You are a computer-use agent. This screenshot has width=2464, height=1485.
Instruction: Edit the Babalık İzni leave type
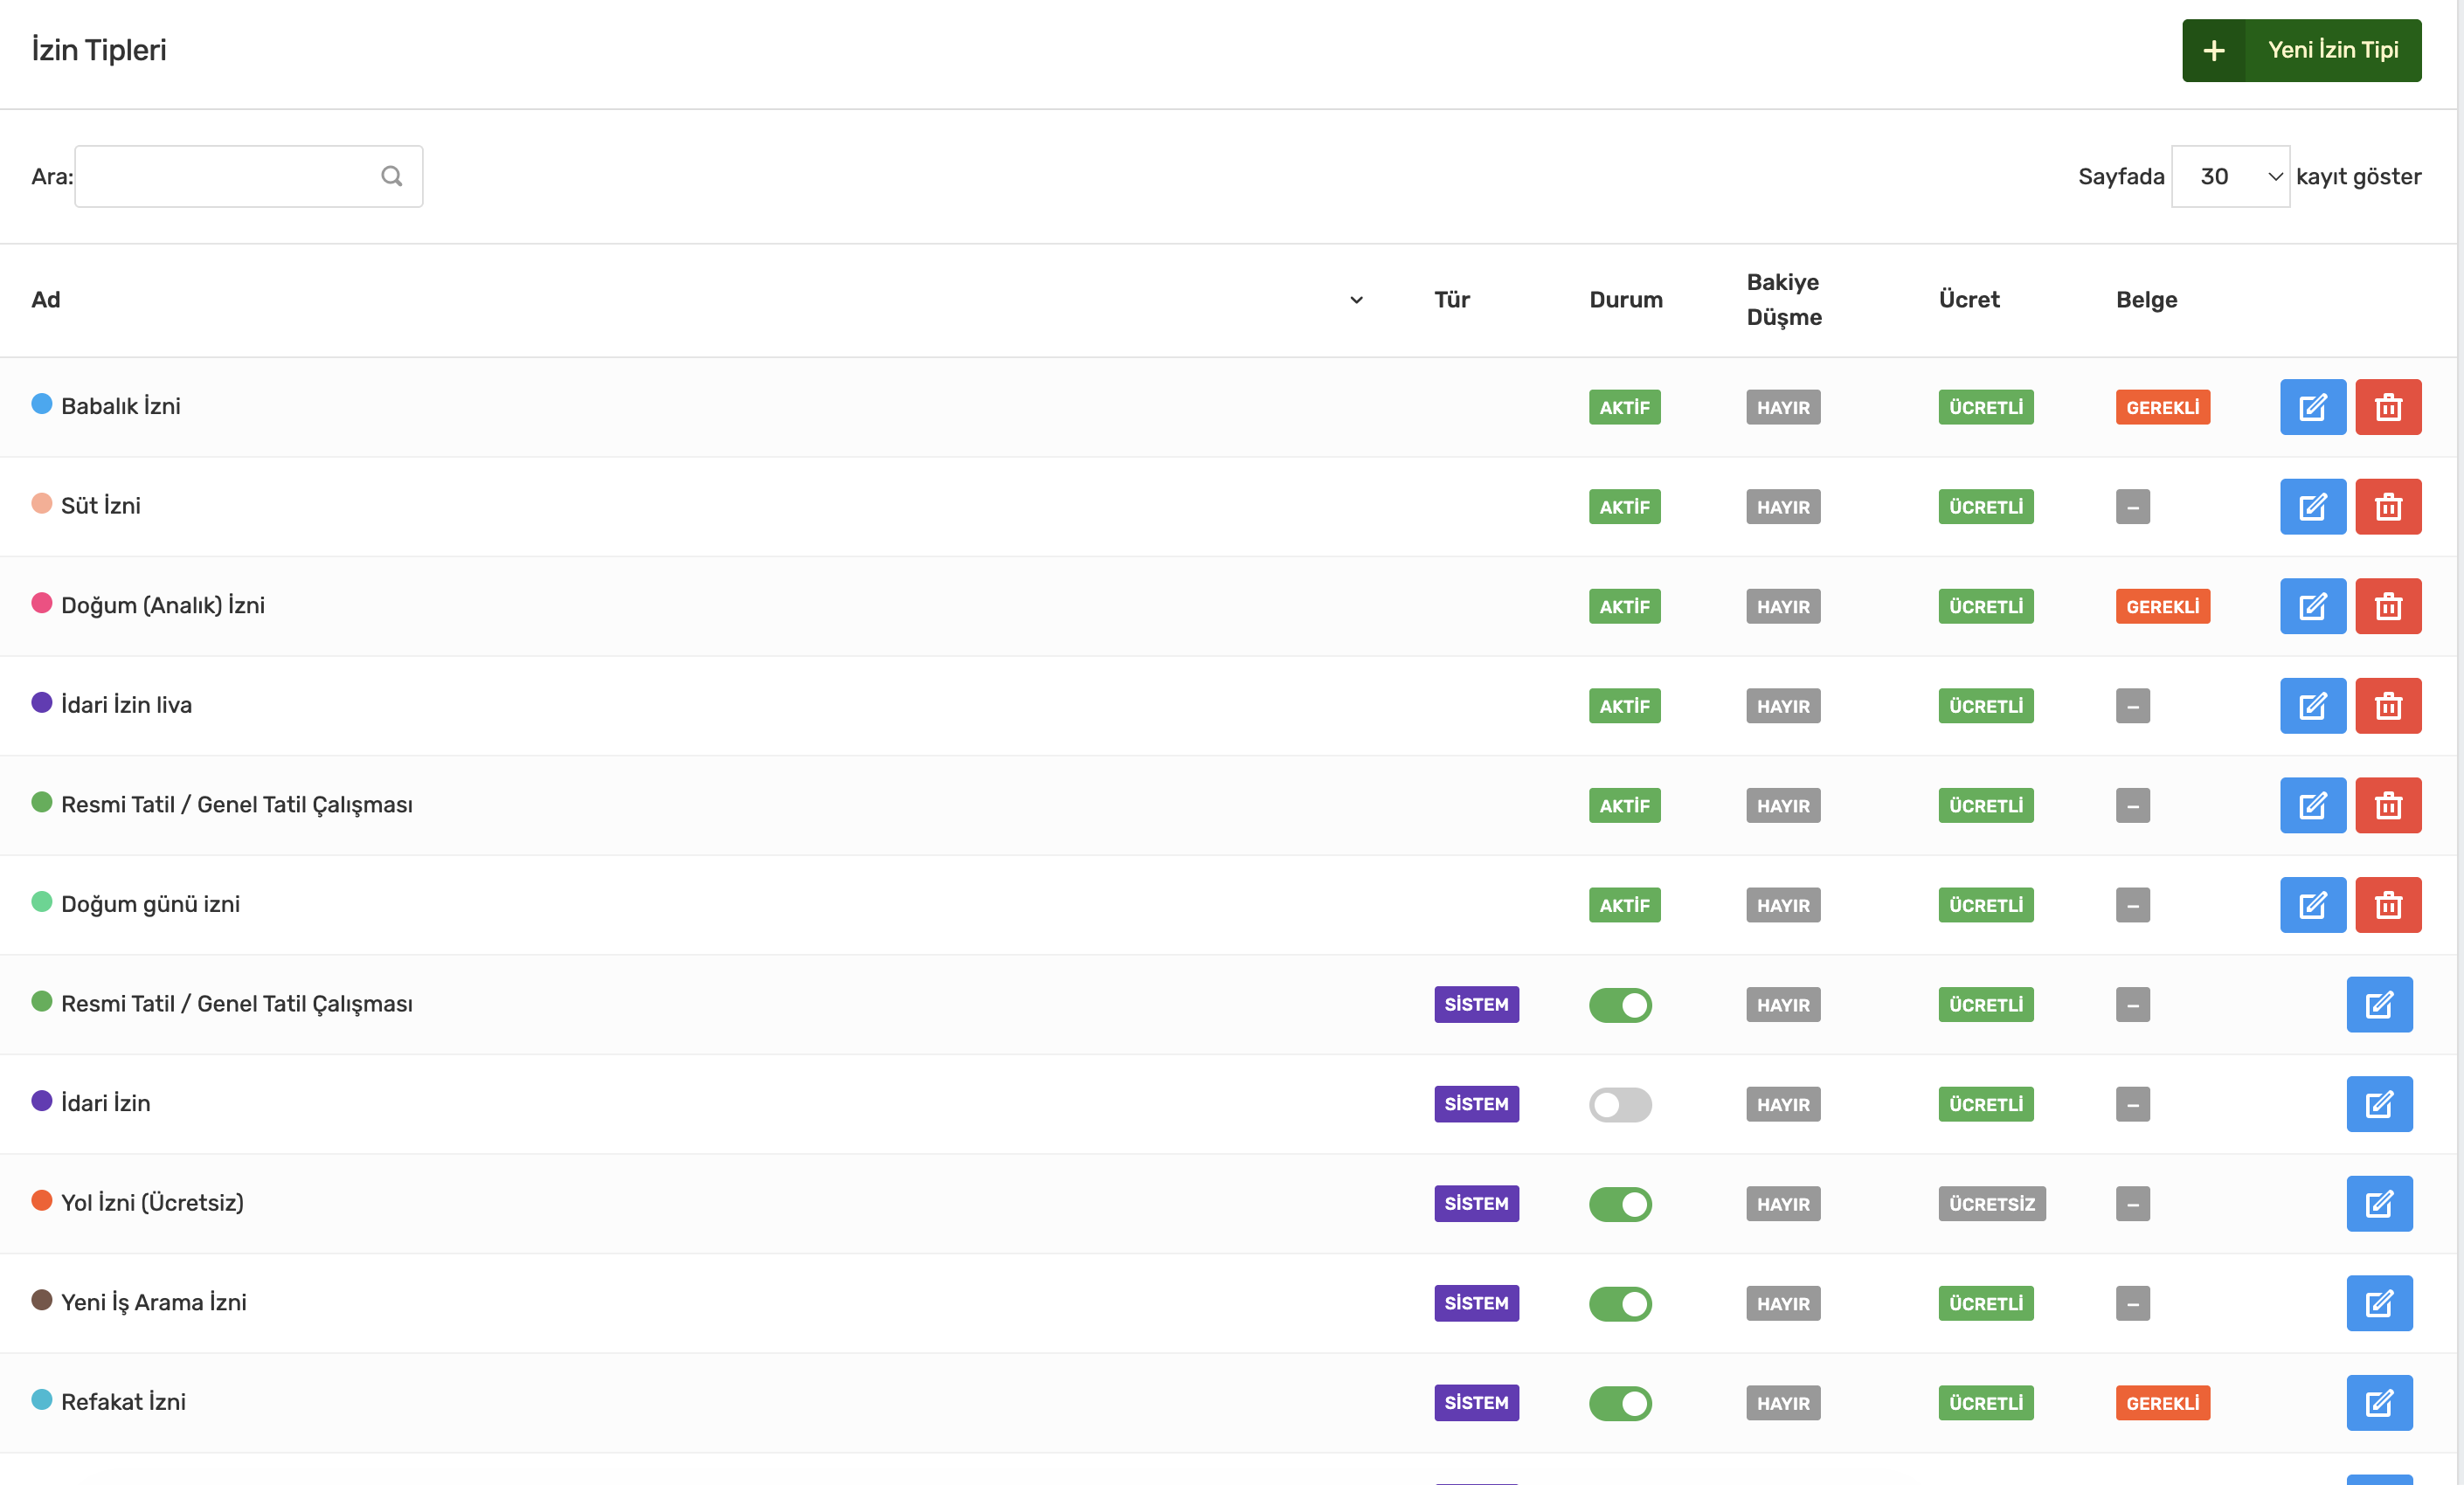(x=2312, y=407)
